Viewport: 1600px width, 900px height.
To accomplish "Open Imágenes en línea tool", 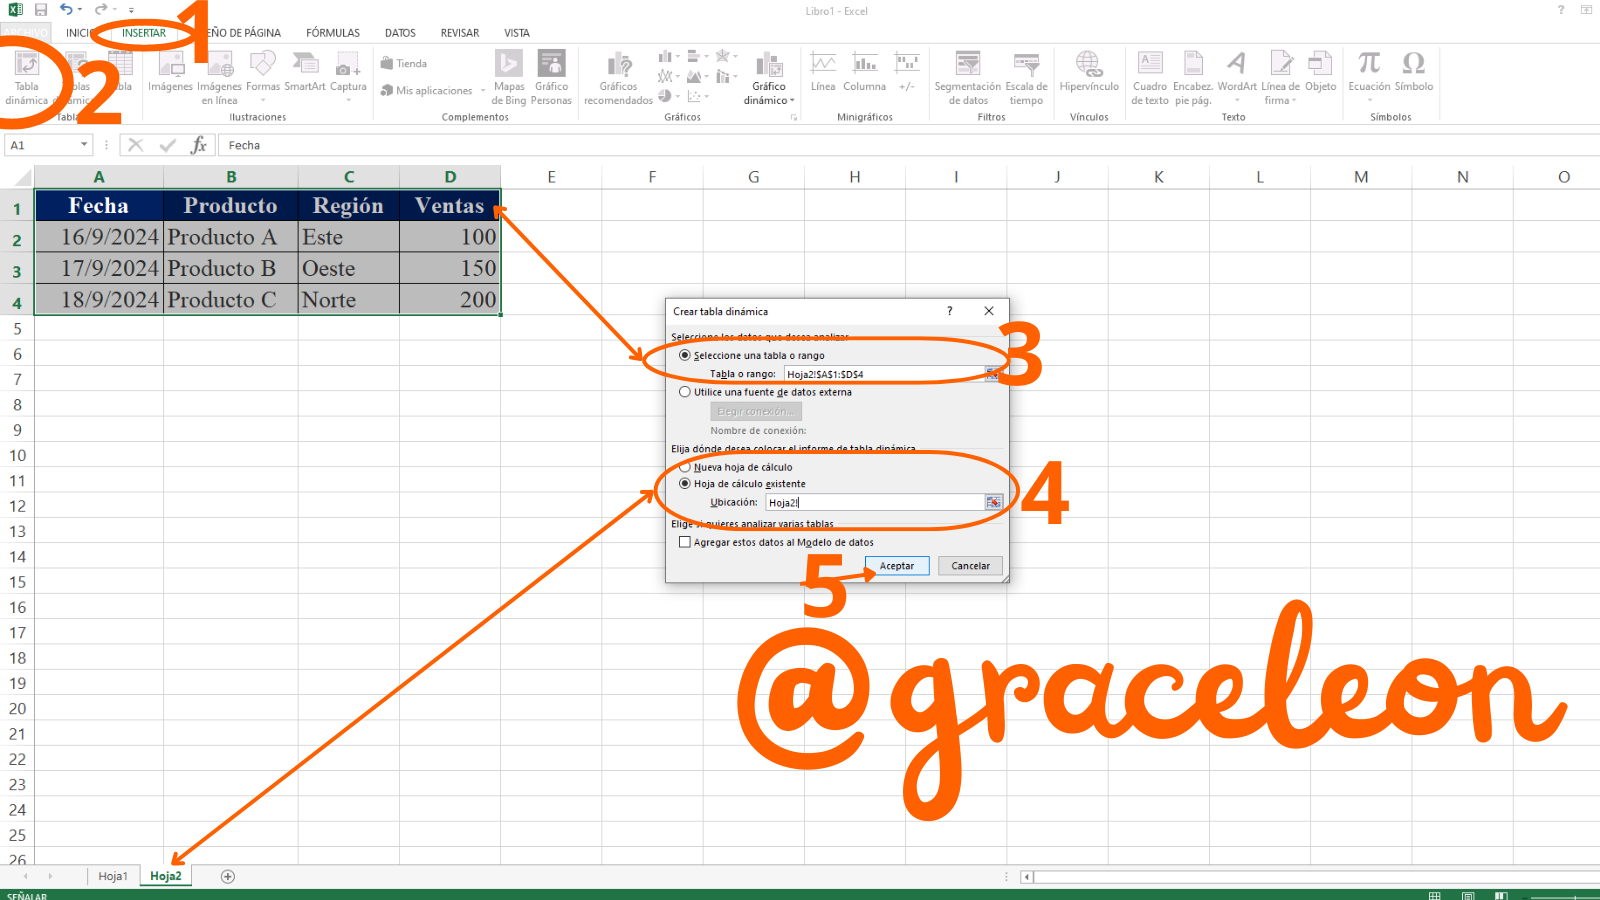I will (x=220, y=78).
